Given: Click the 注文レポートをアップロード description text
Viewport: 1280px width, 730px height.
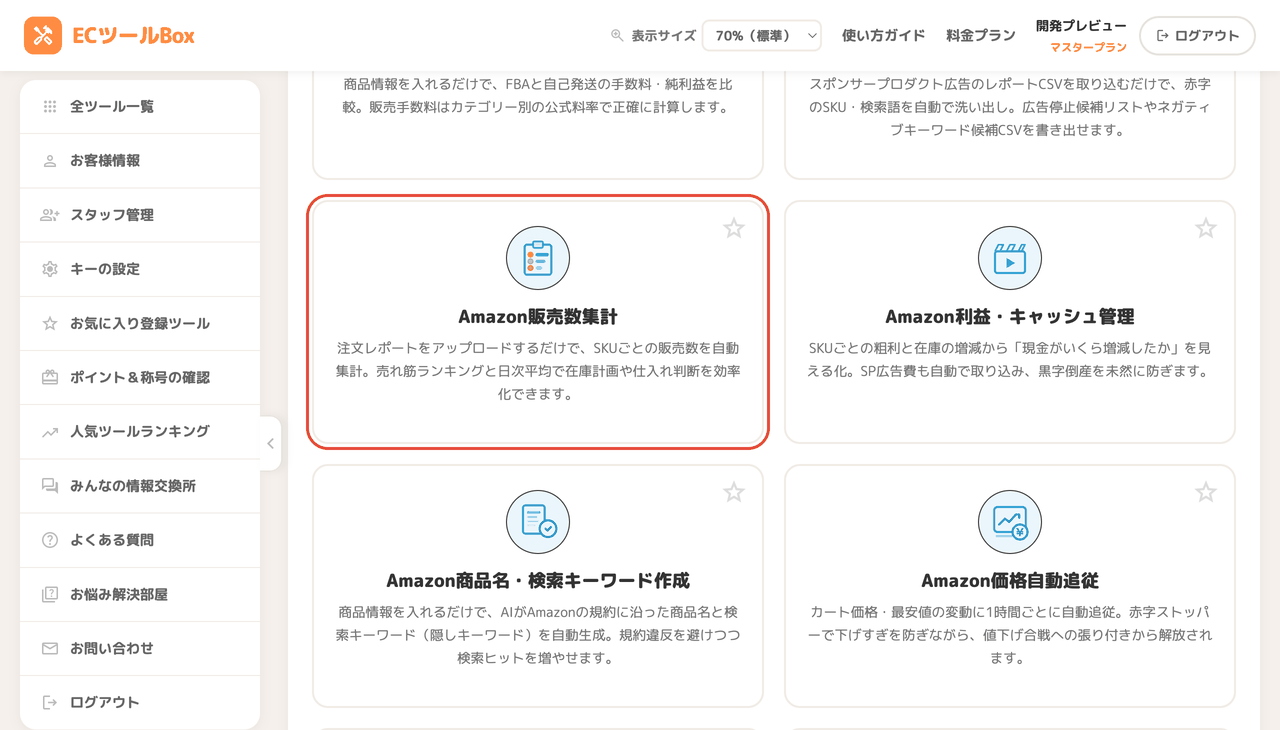Looking at the screenshot, I should (x=538, y=371).
